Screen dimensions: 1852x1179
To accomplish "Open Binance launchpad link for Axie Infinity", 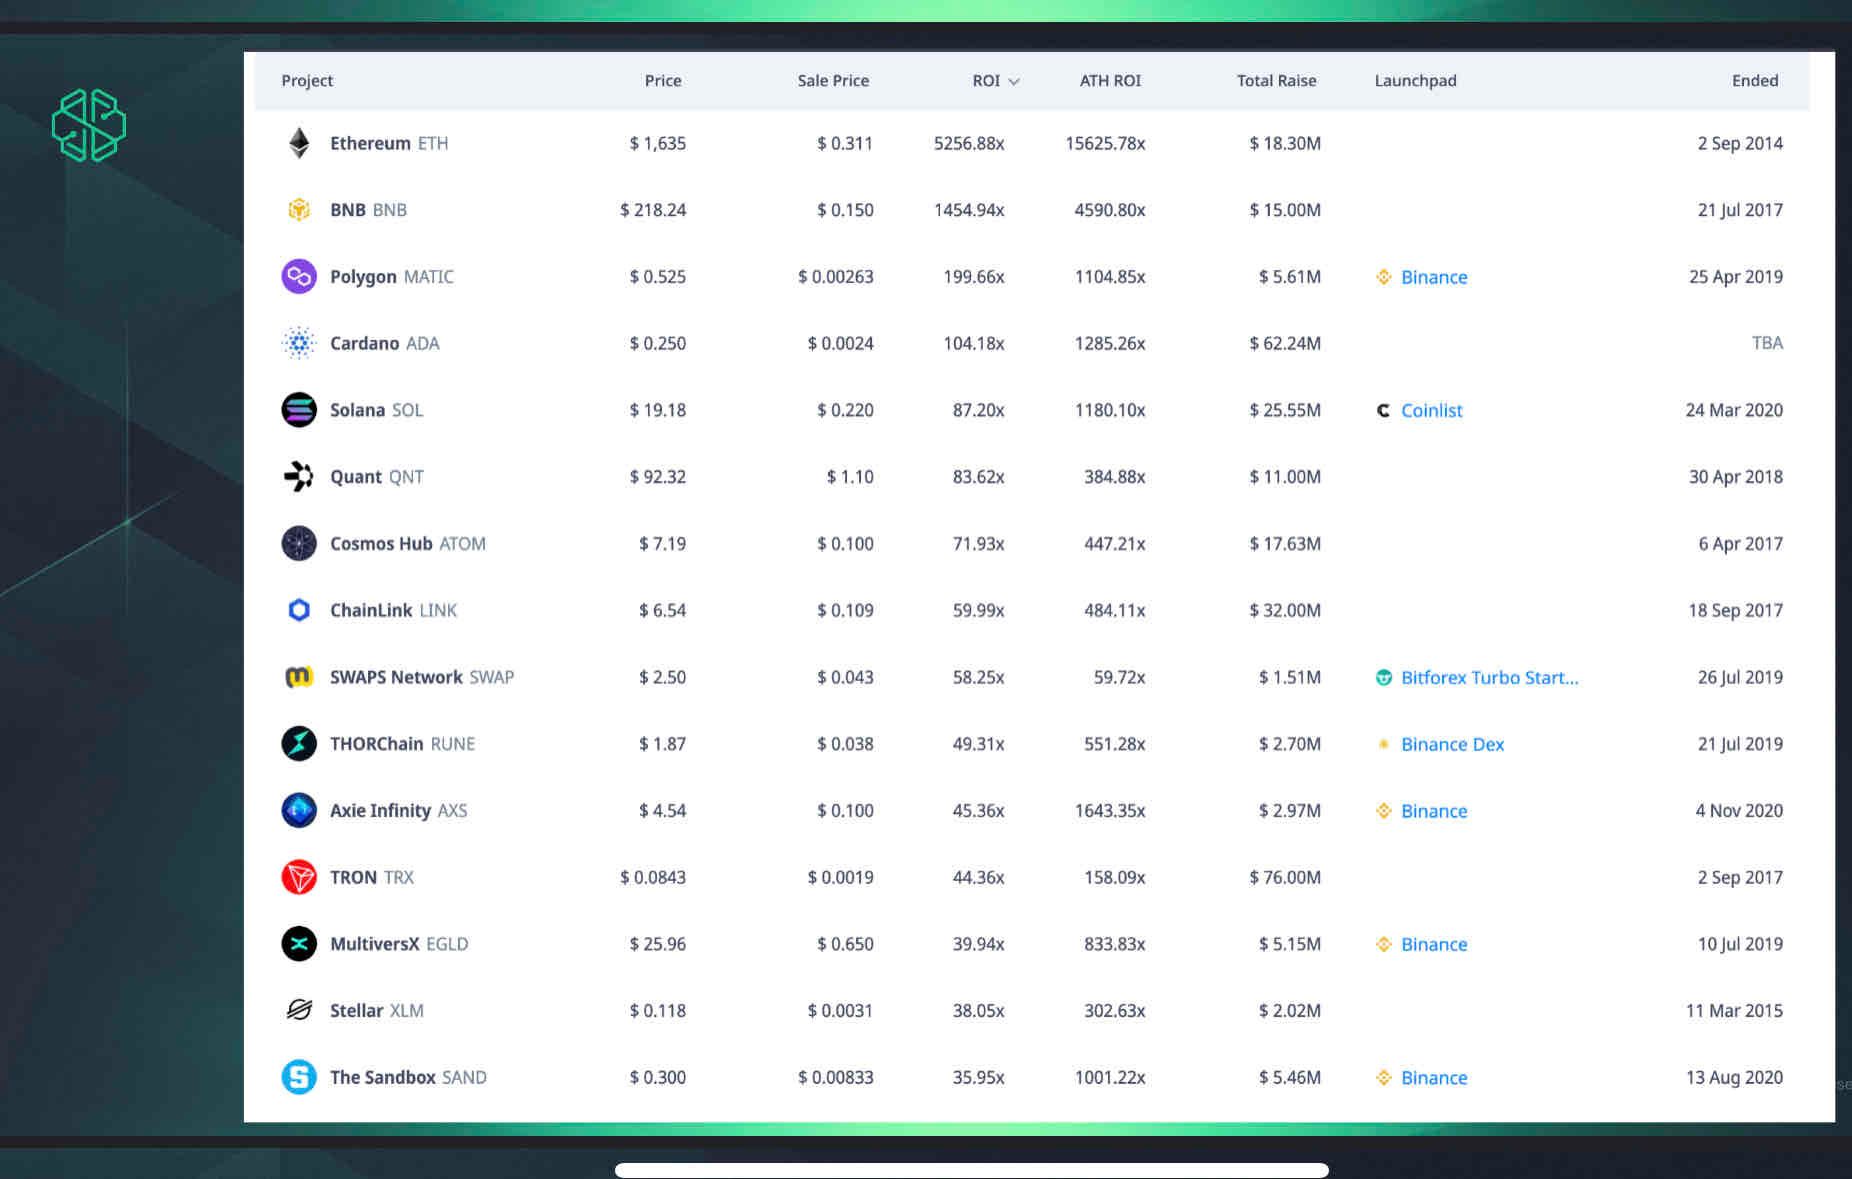I will 1434,811.
